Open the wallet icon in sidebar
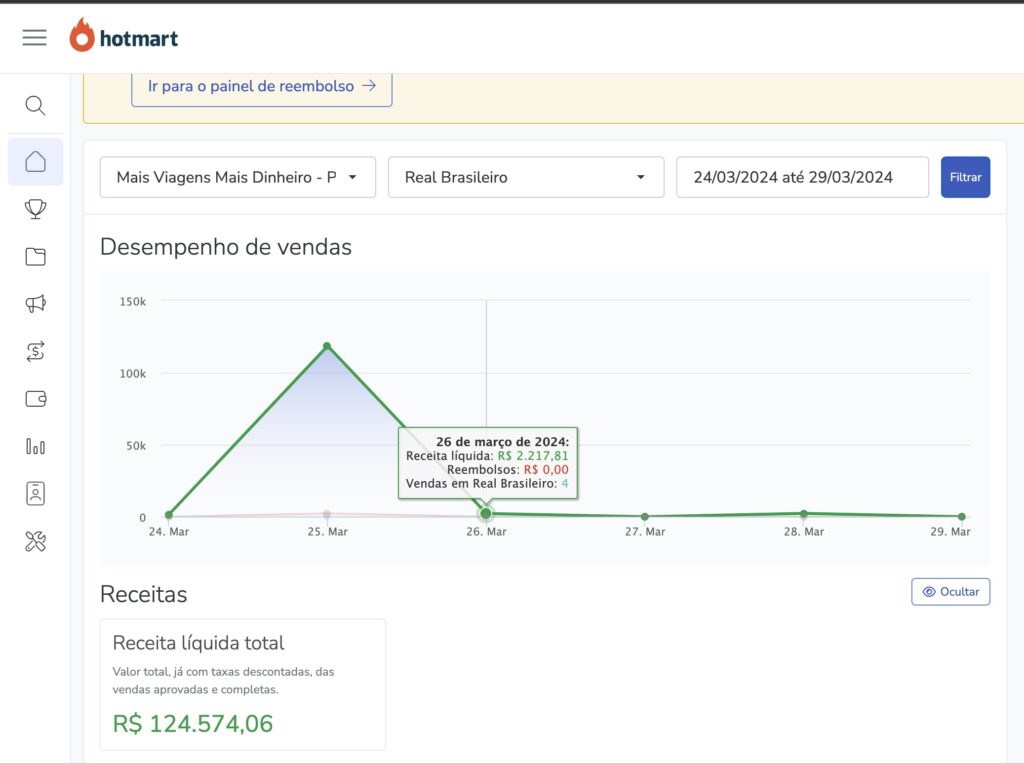1024x763 pixels. click(35, 399)
